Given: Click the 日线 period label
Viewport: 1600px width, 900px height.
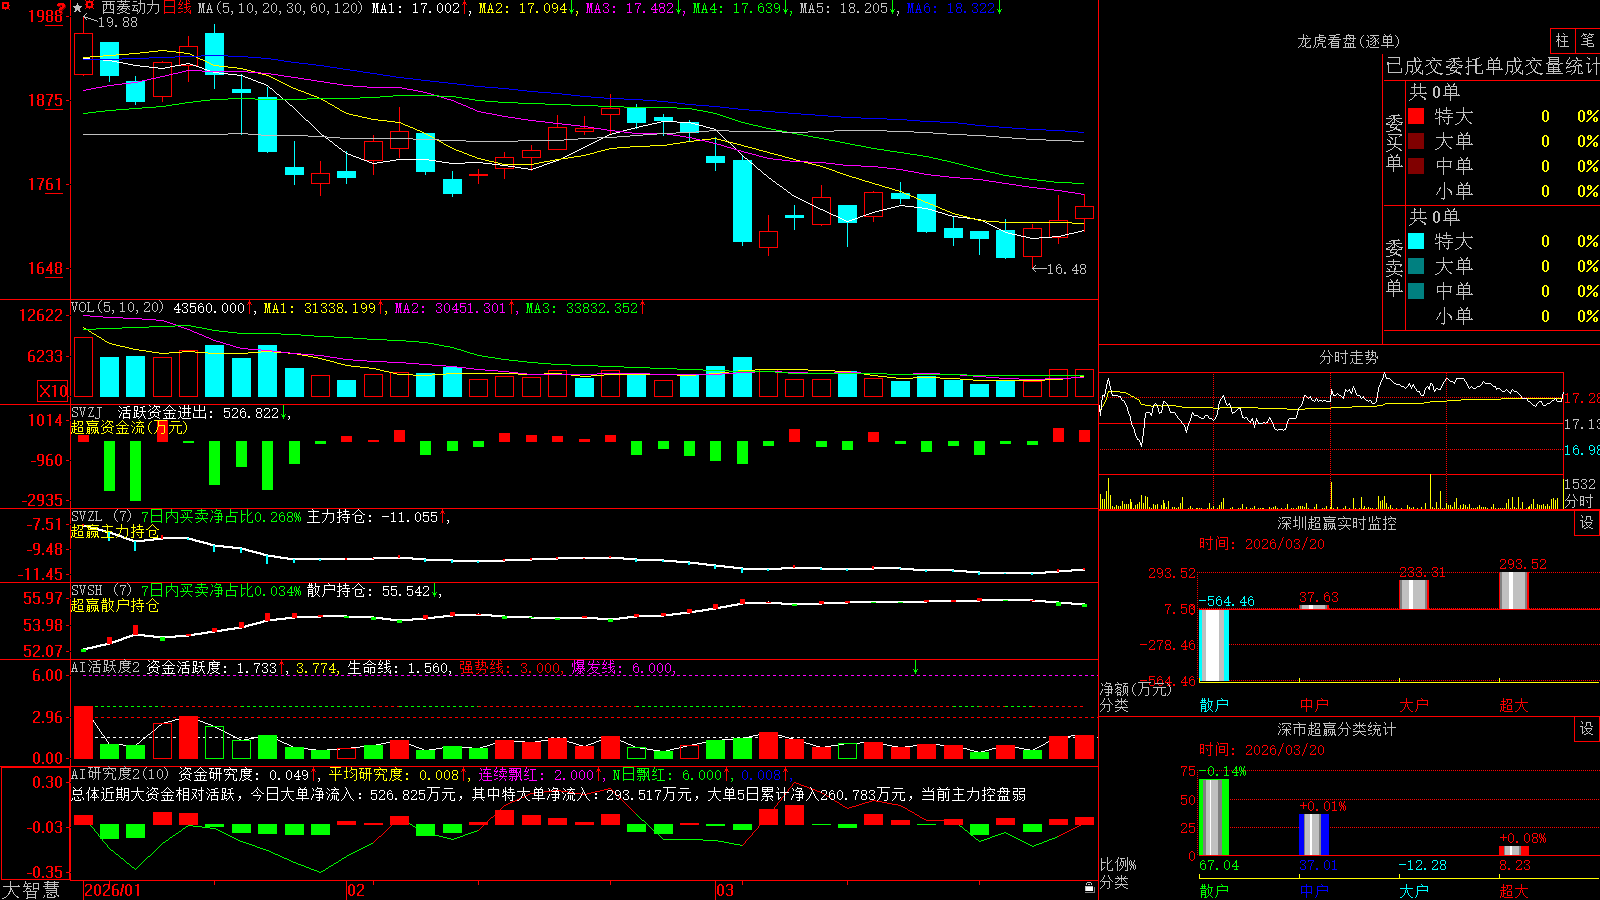Looking at the screenshot, I should [177, 8].
